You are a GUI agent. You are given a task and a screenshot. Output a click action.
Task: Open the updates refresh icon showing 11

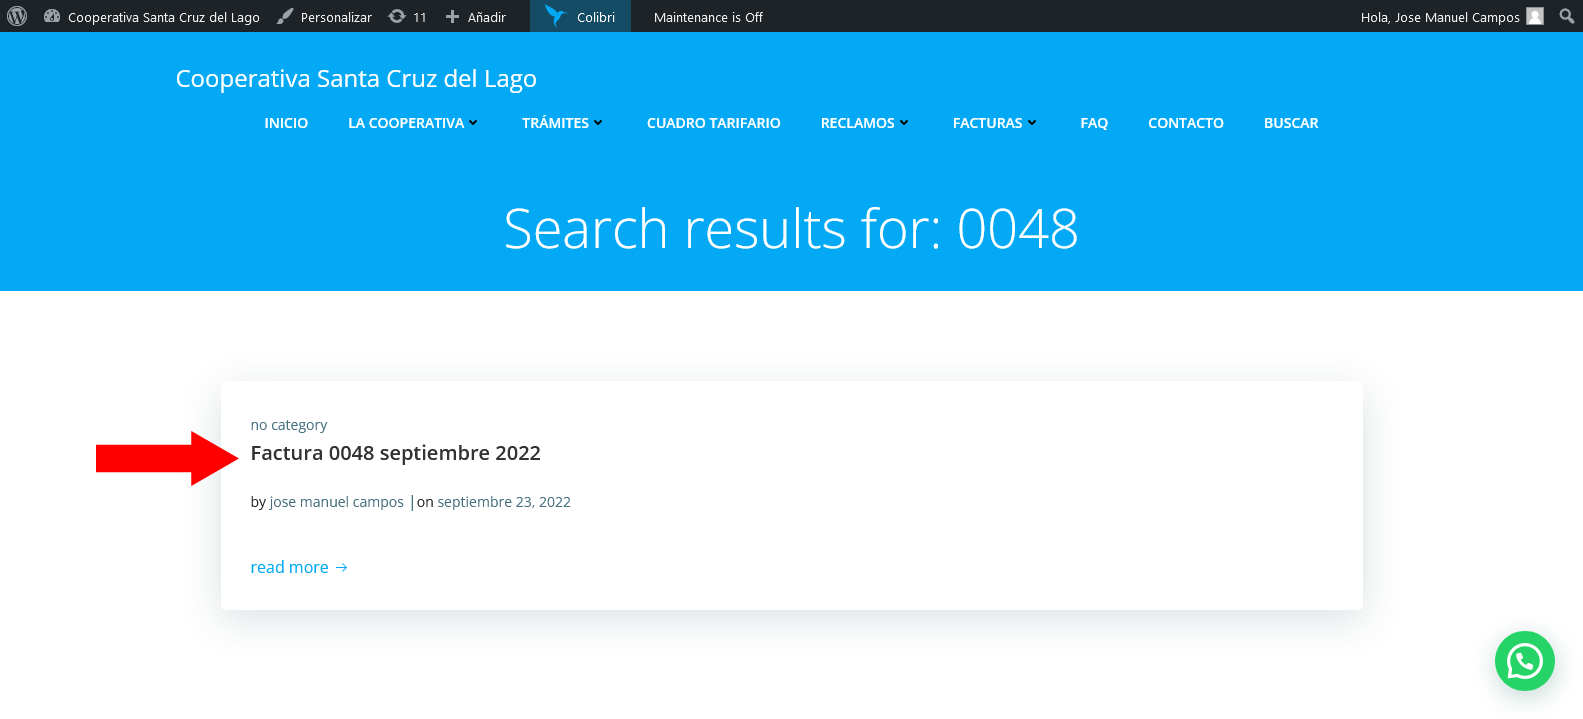click(397, 16)
